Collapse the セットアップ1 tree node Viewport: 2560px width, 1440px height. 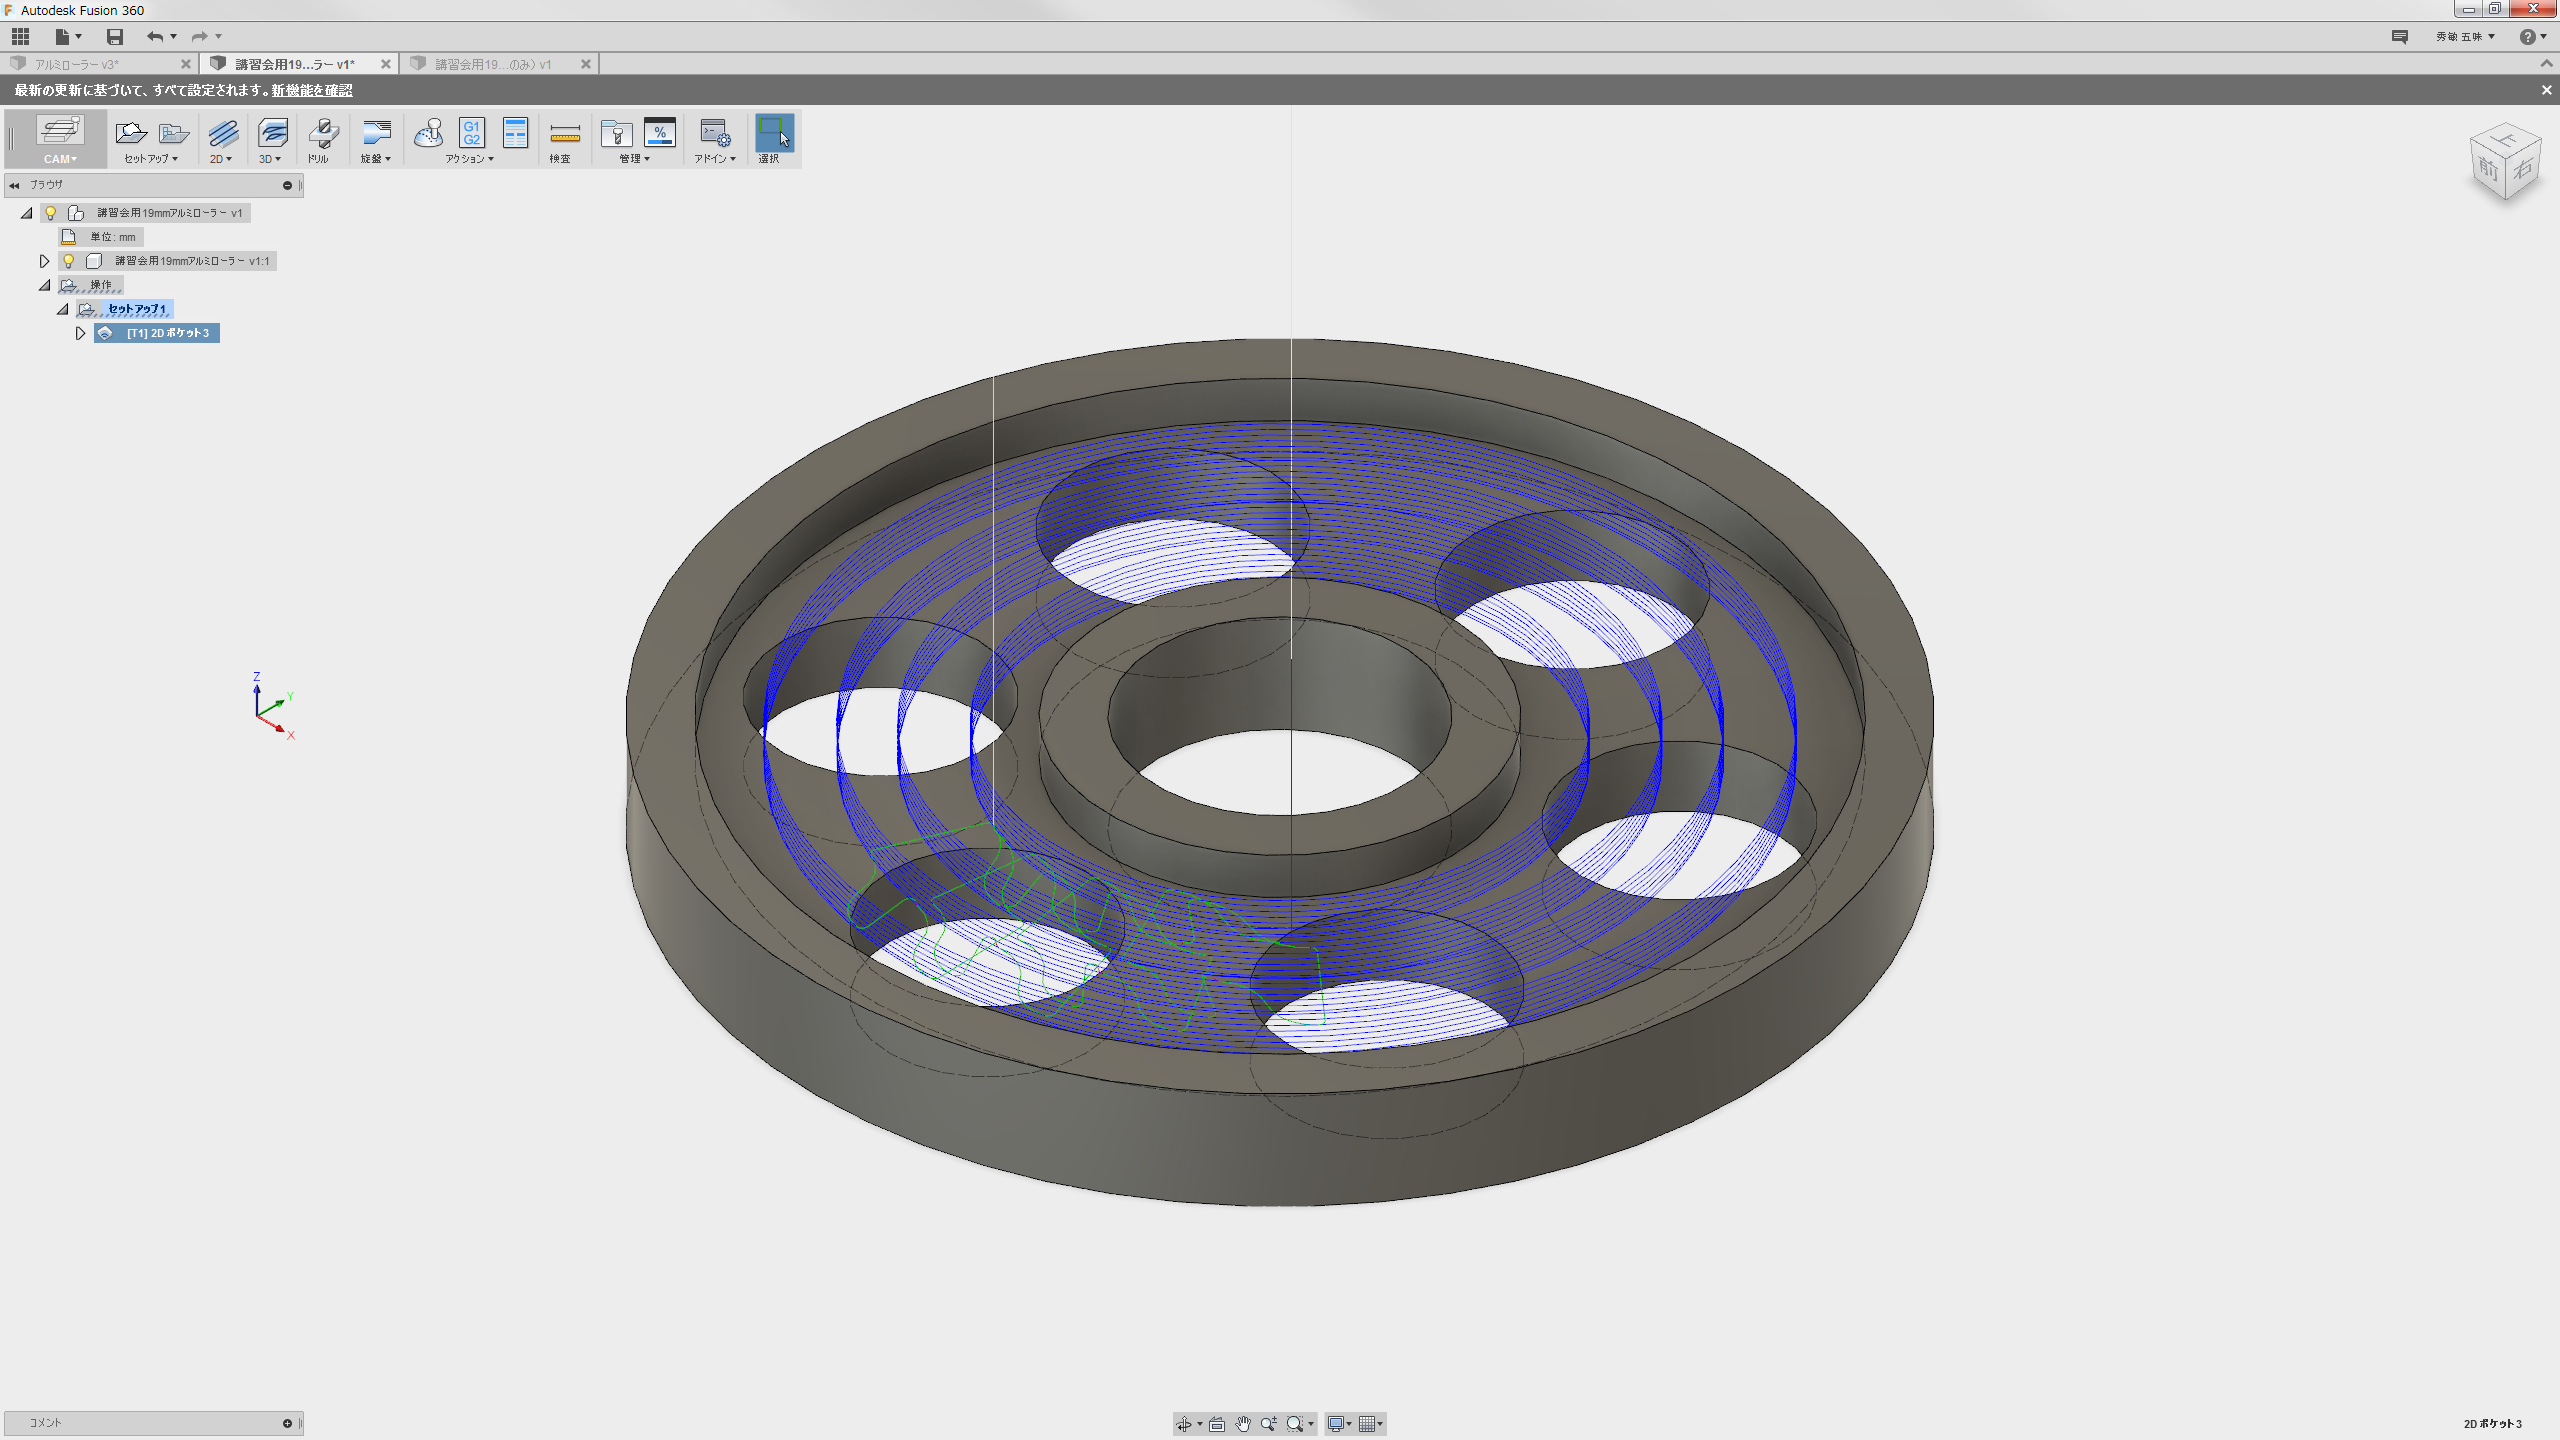pos(63,309)
